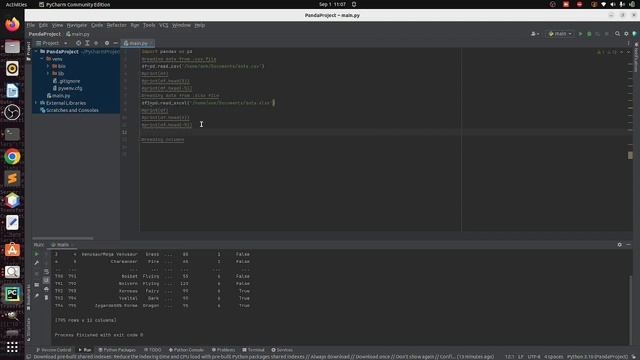The width and height of the screenshot is (640, 360).
Task: Open Ubuntu Software from the dock
Action: (12, 249)
